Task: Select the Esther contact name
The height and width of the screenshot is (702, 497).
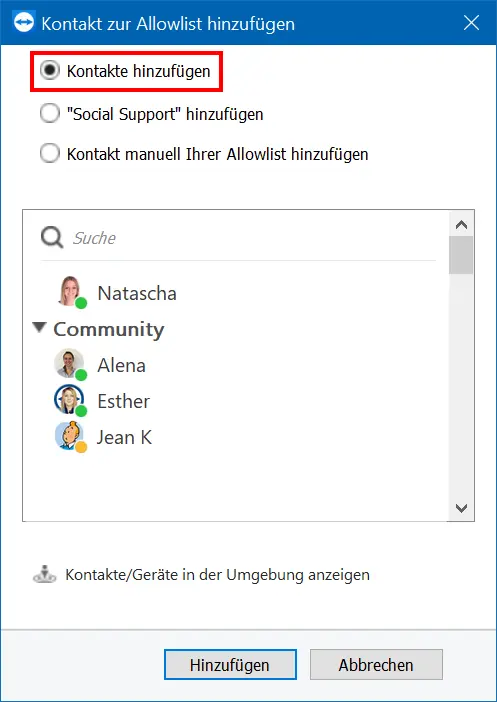Action: (124, 401)
